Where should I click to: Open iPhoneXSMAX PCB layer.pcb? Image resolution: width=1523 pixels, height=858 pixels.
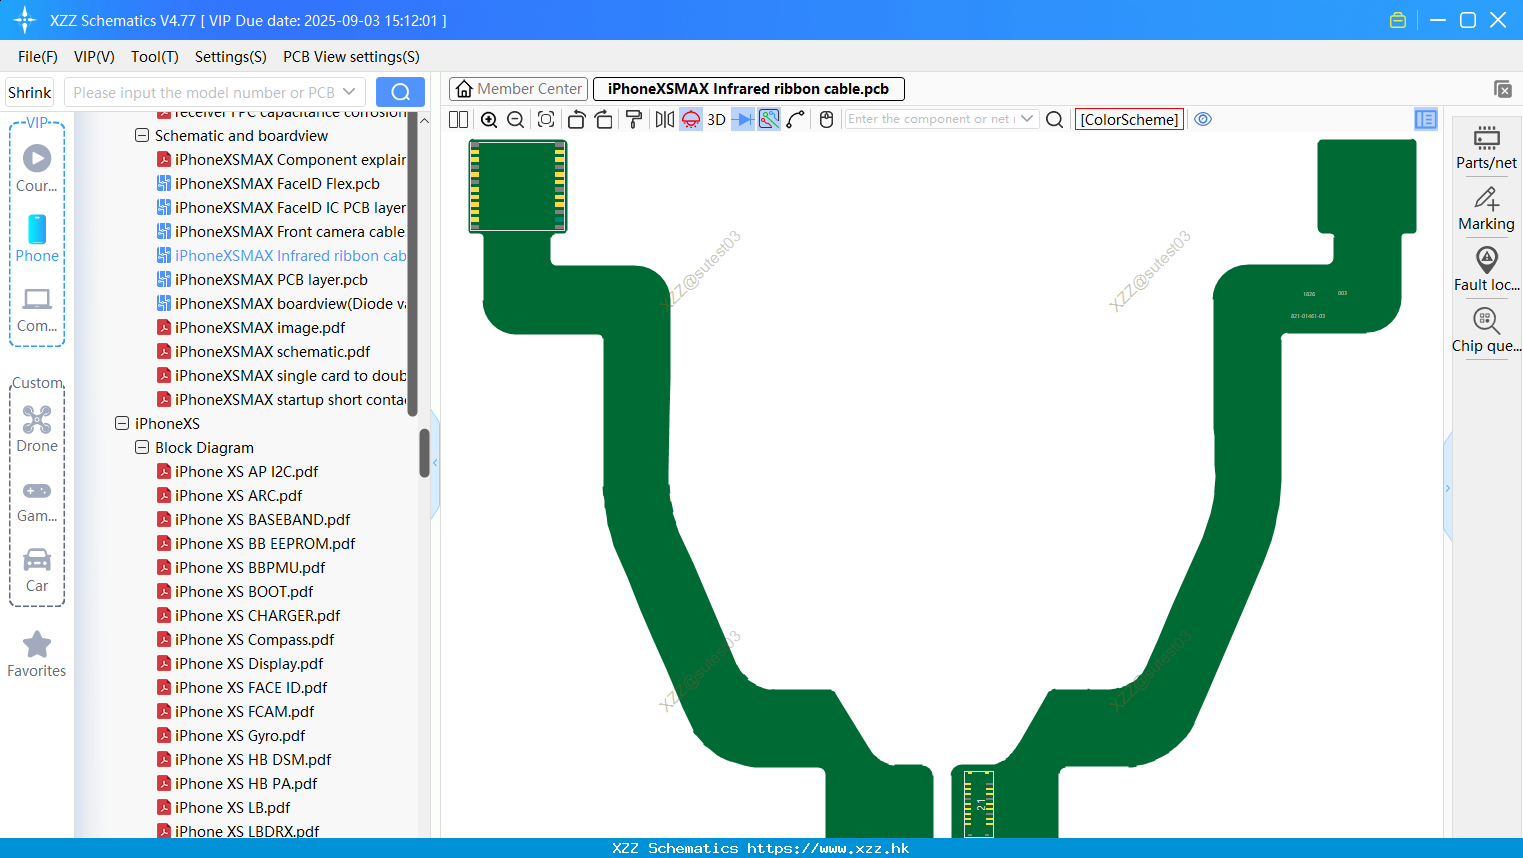(262, 279)
